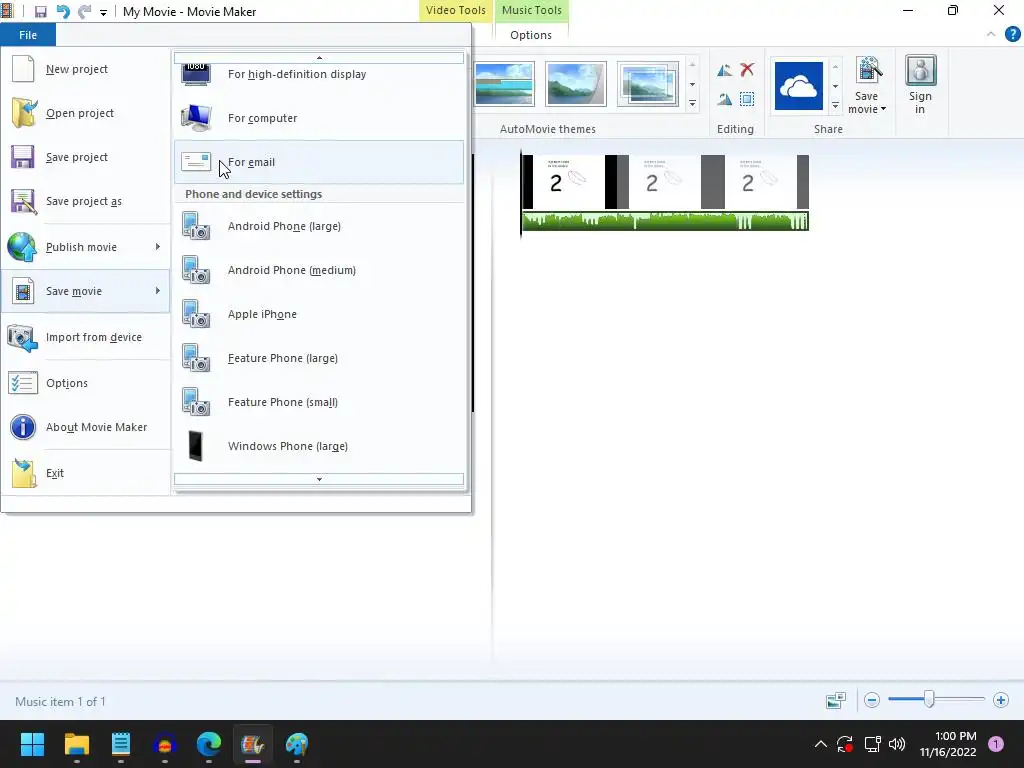Switch to the Music Tools tab

pos(532,10)
